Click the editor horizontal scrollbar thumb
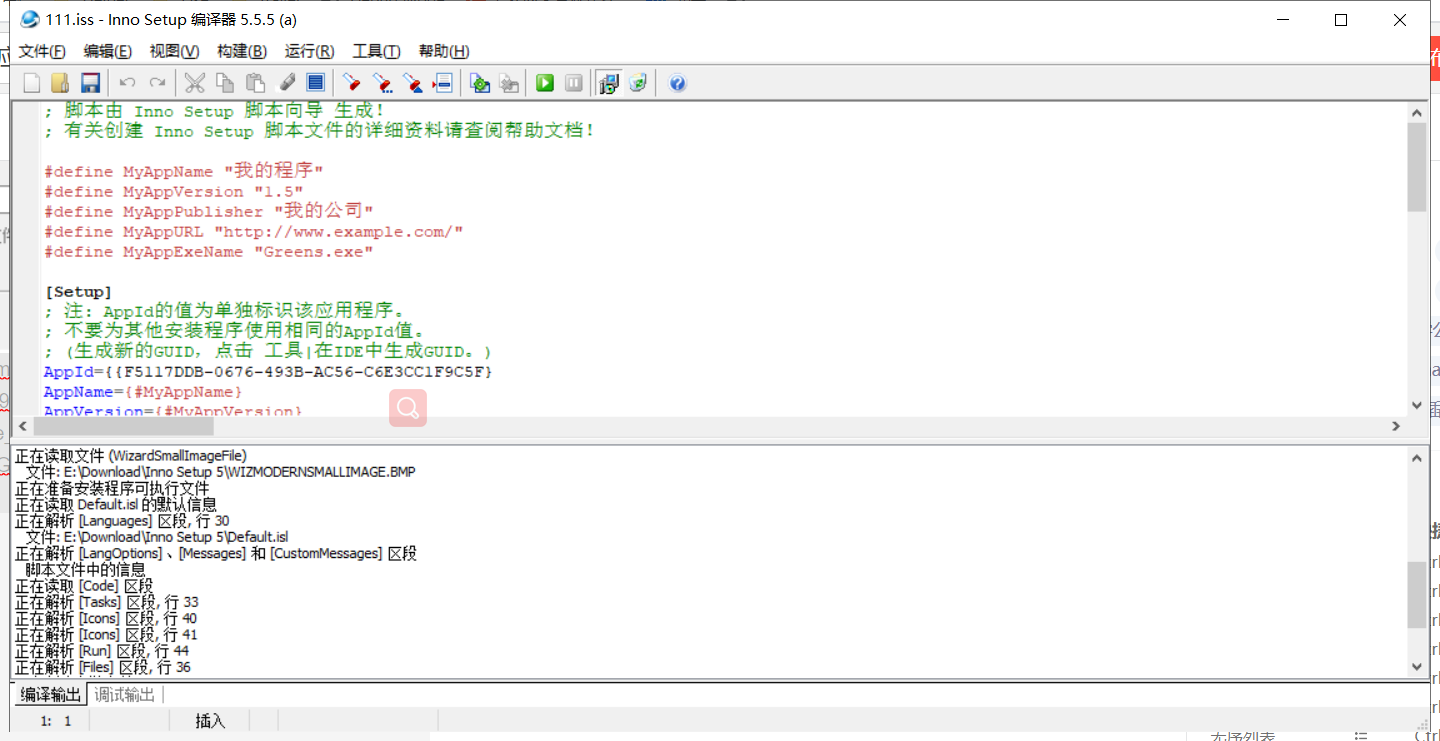 click(122, 426)
